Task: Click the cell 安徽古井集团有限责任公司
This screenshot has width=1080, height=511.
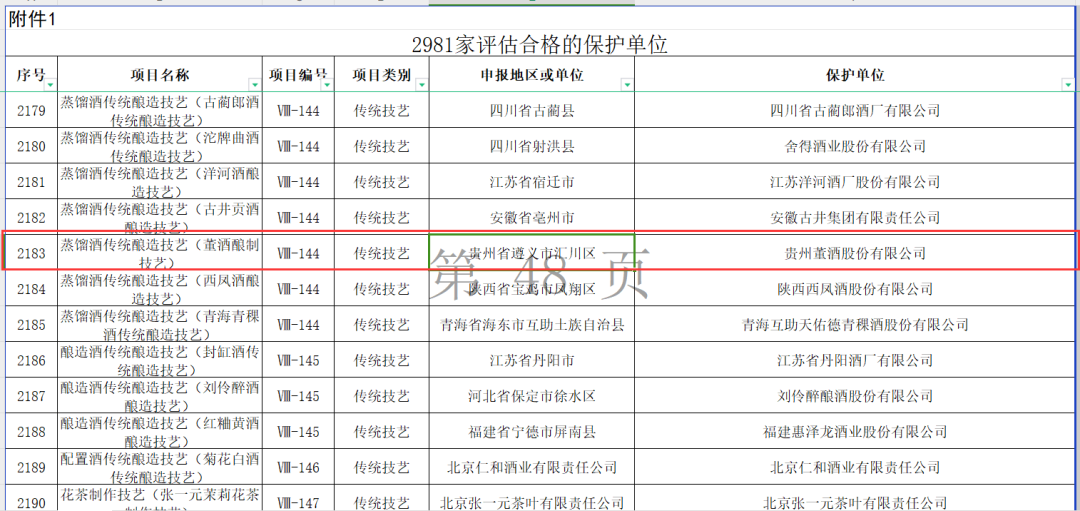Action: pos(854,218)
